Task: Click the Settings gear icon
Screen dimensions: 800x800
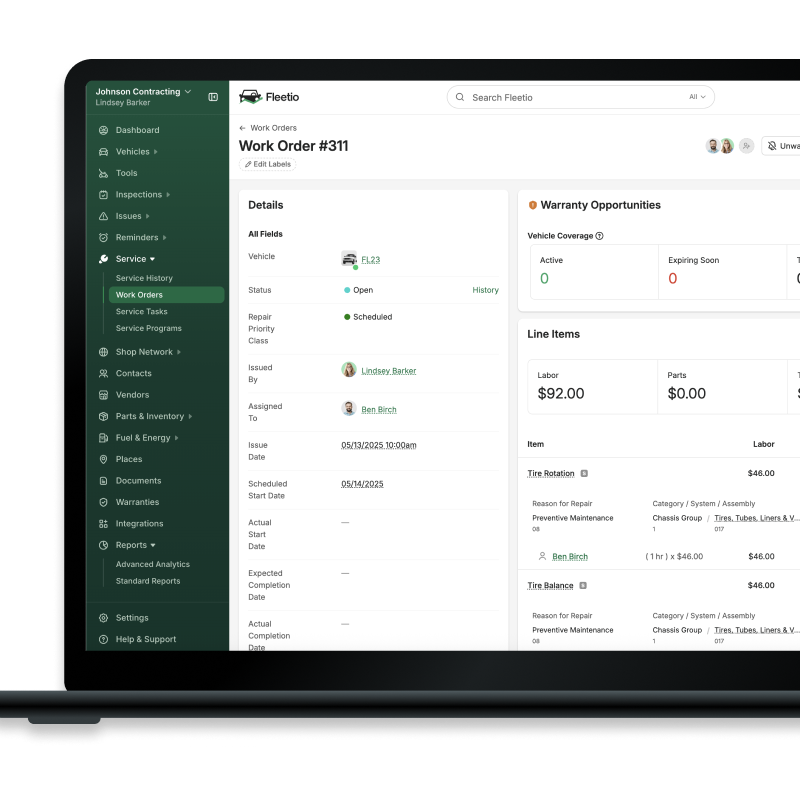Action: (x=104, y=618)
